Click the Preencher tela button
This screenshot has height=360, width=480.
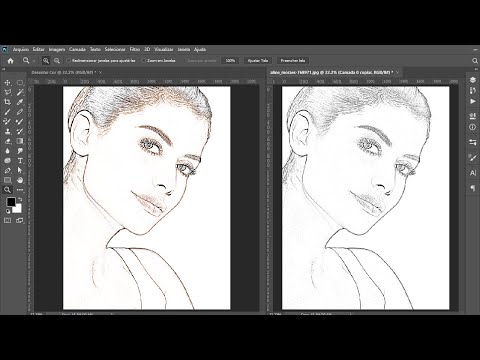tap(293, 61)
